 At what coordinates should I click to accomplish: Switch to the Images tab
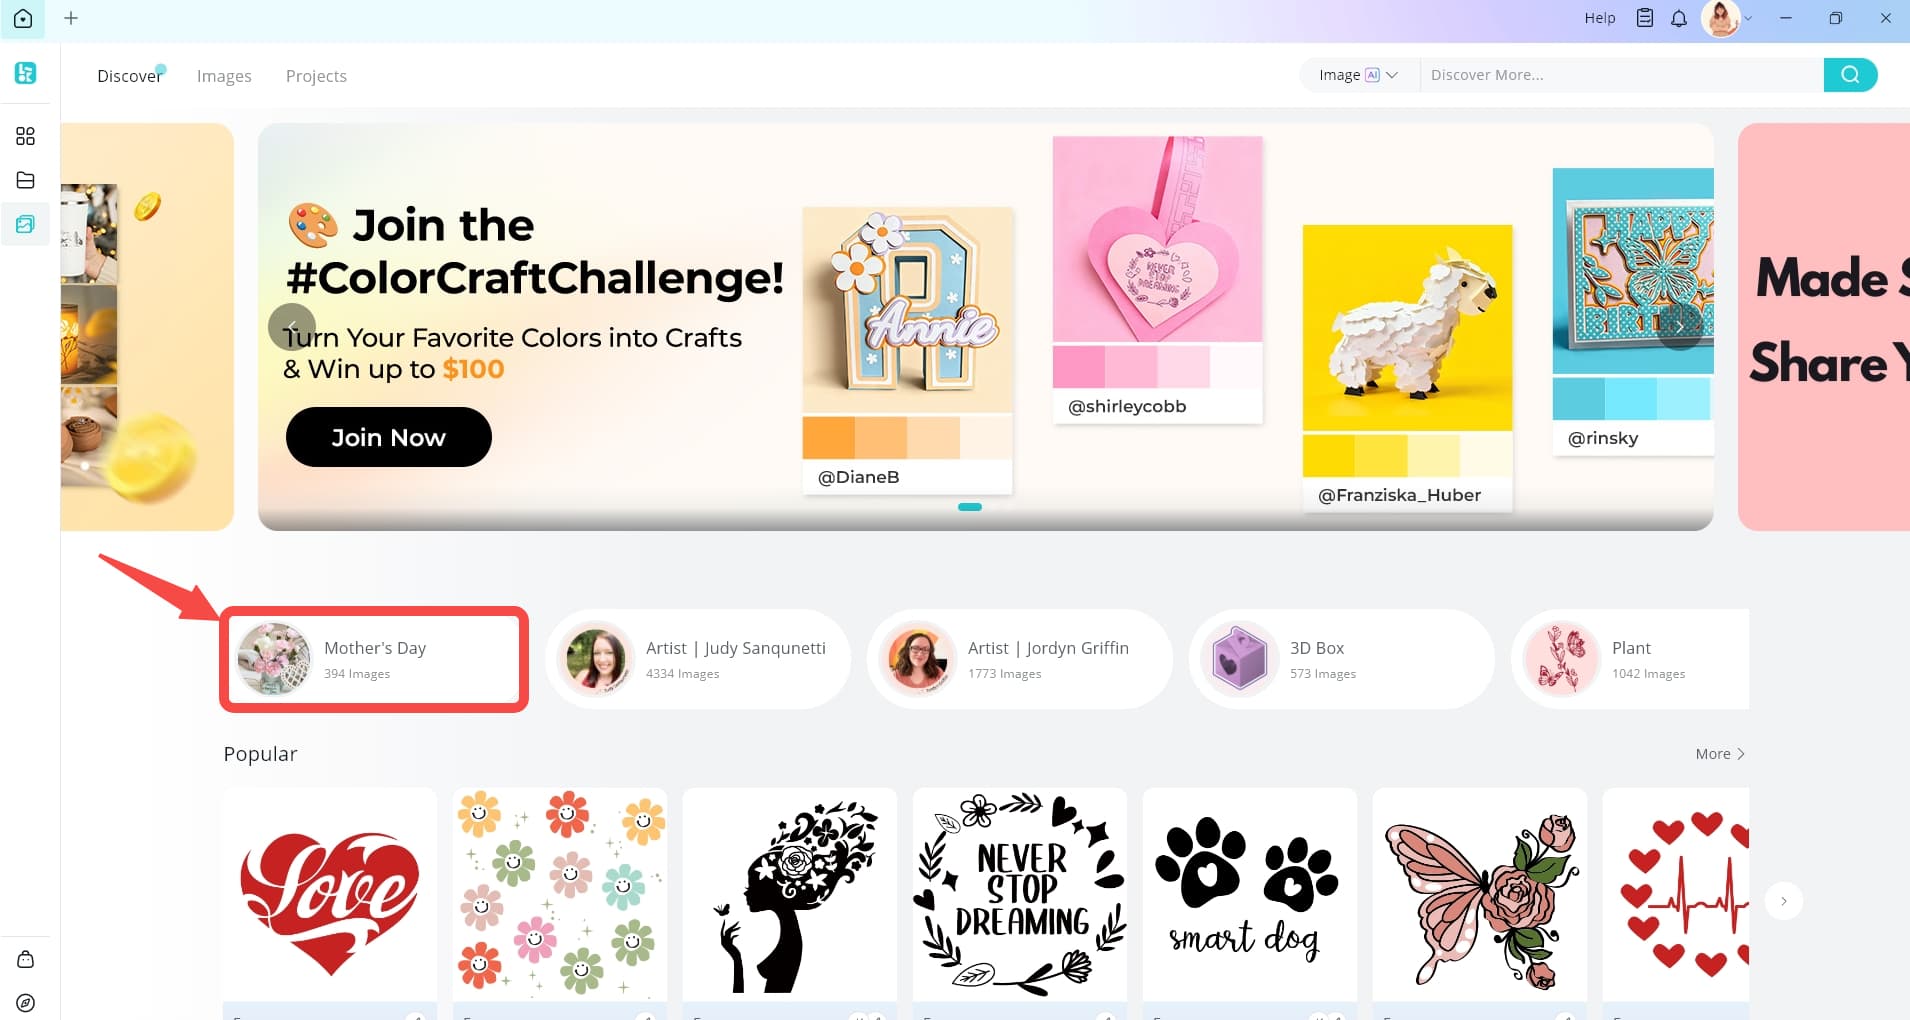pos(224,76)
